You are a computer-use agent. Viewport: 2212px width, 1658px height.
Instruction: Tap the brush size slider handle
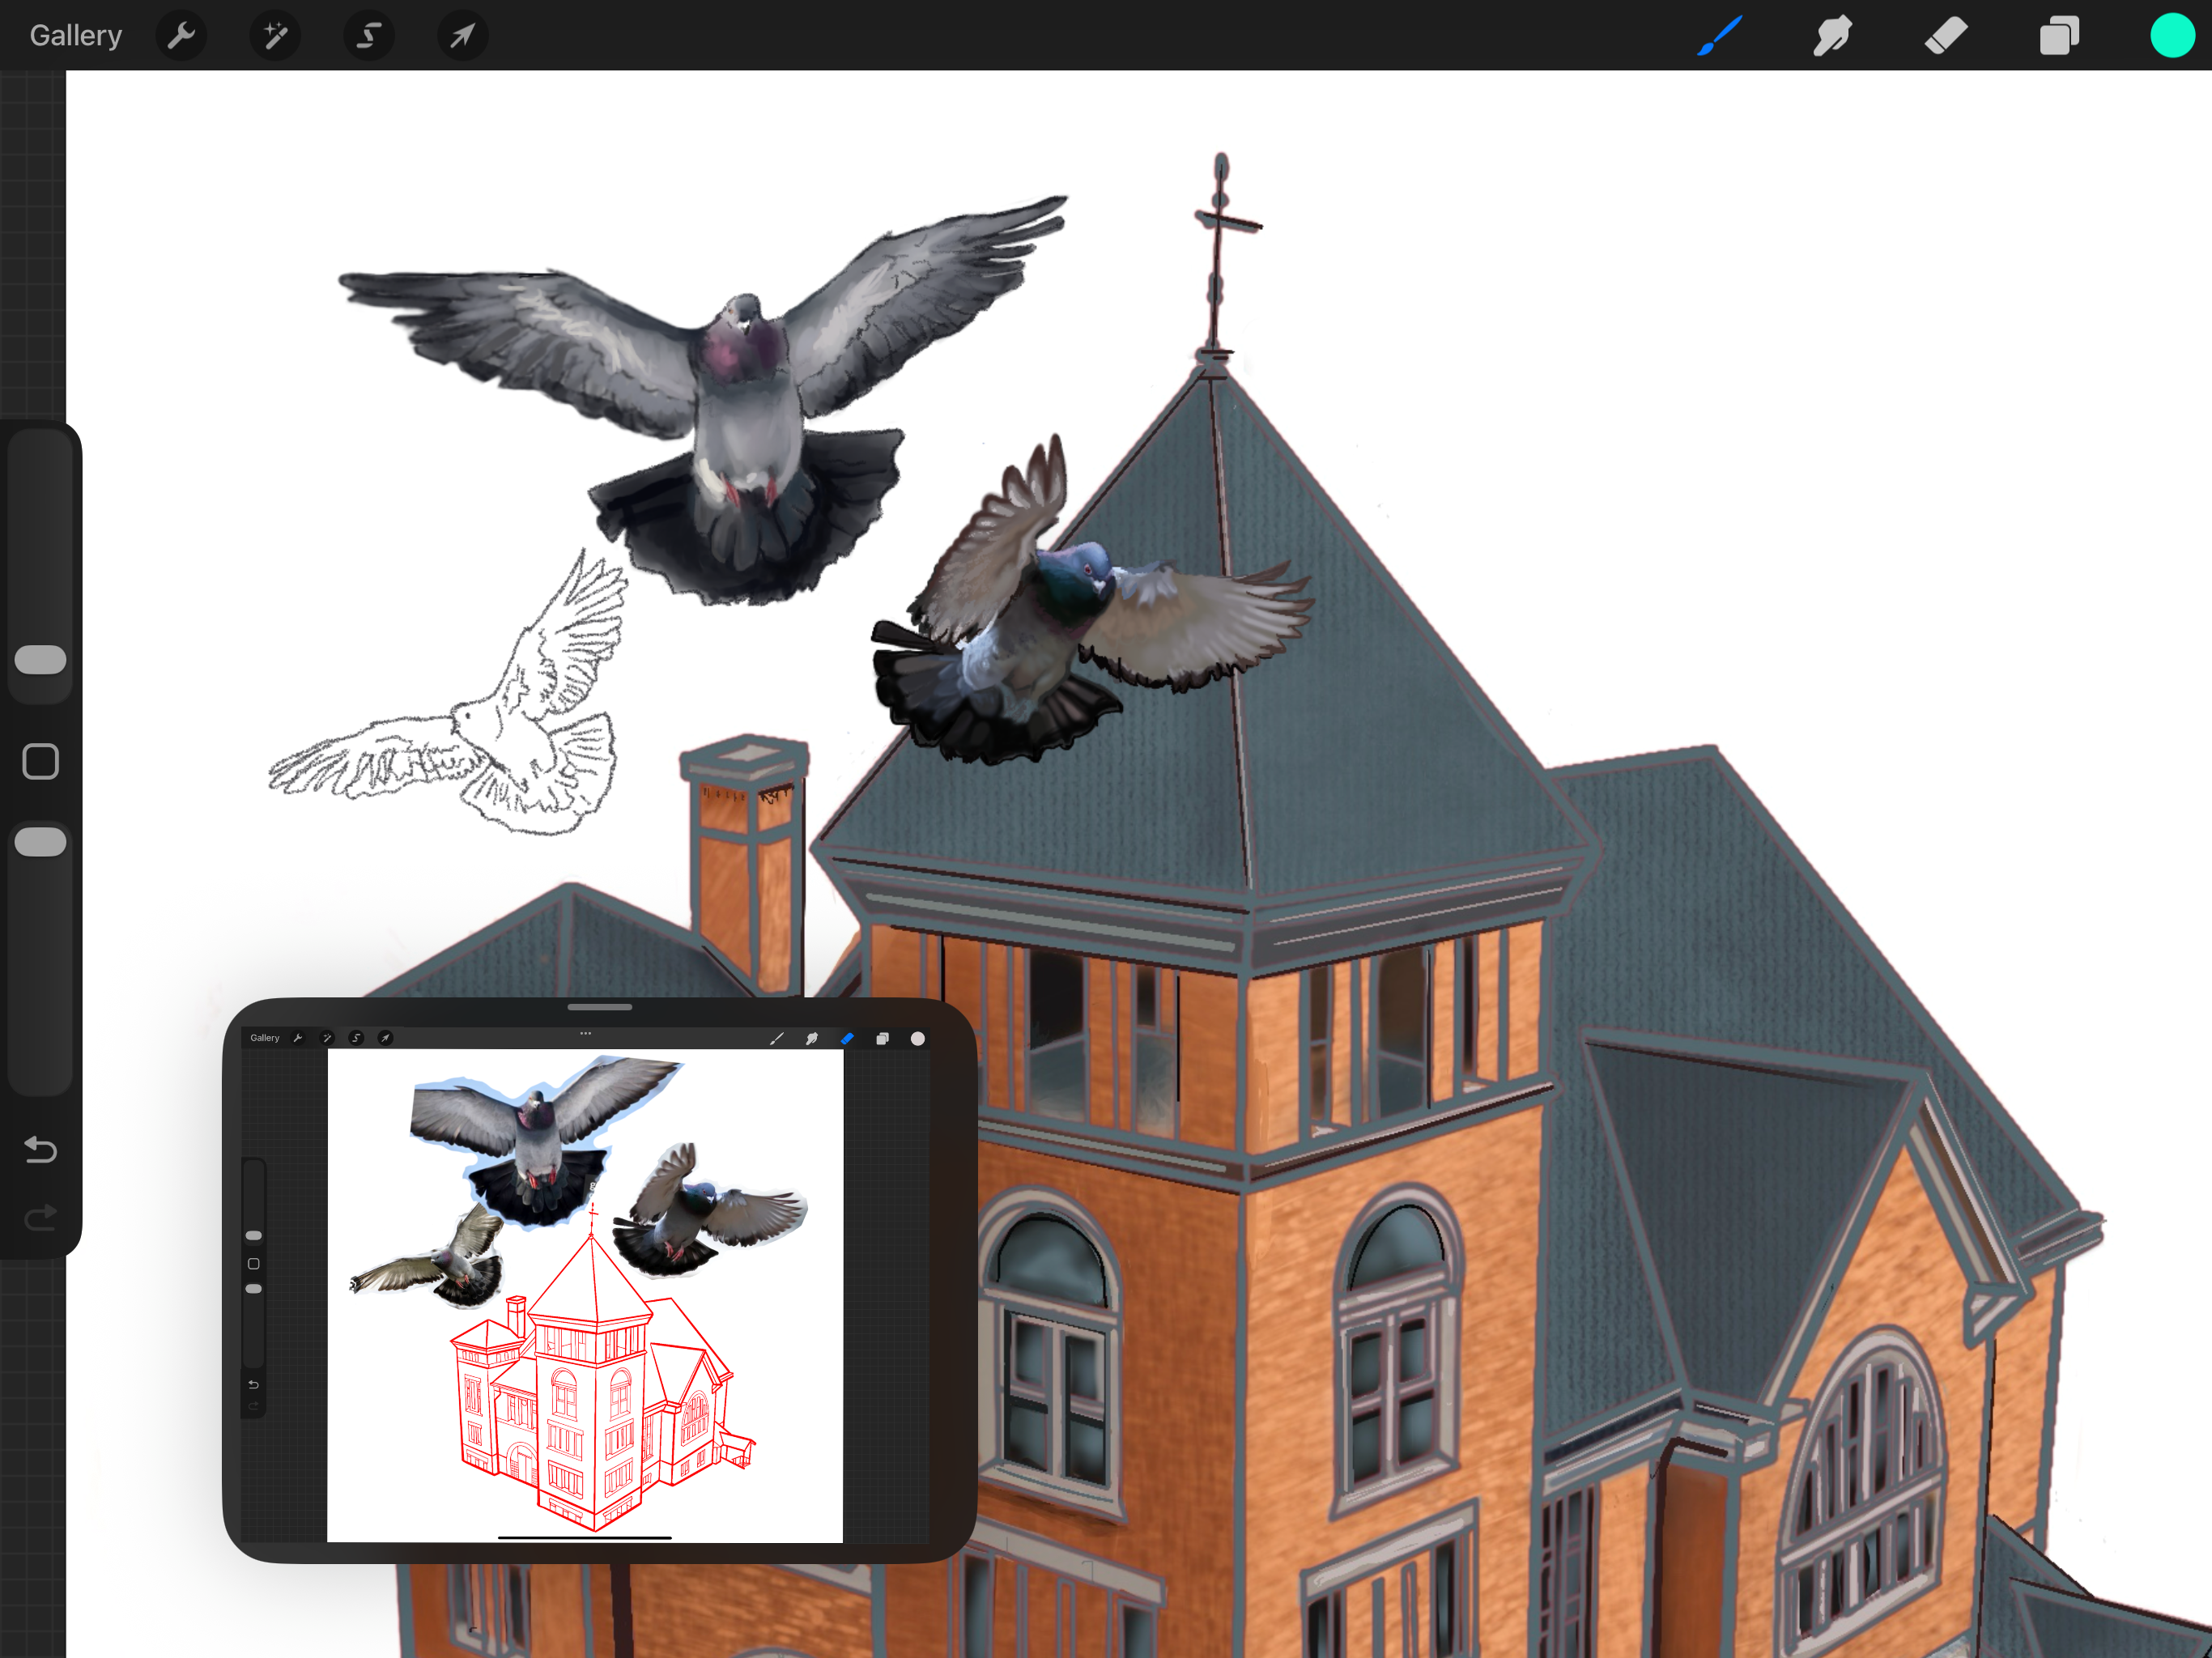[x=41, y=660]
